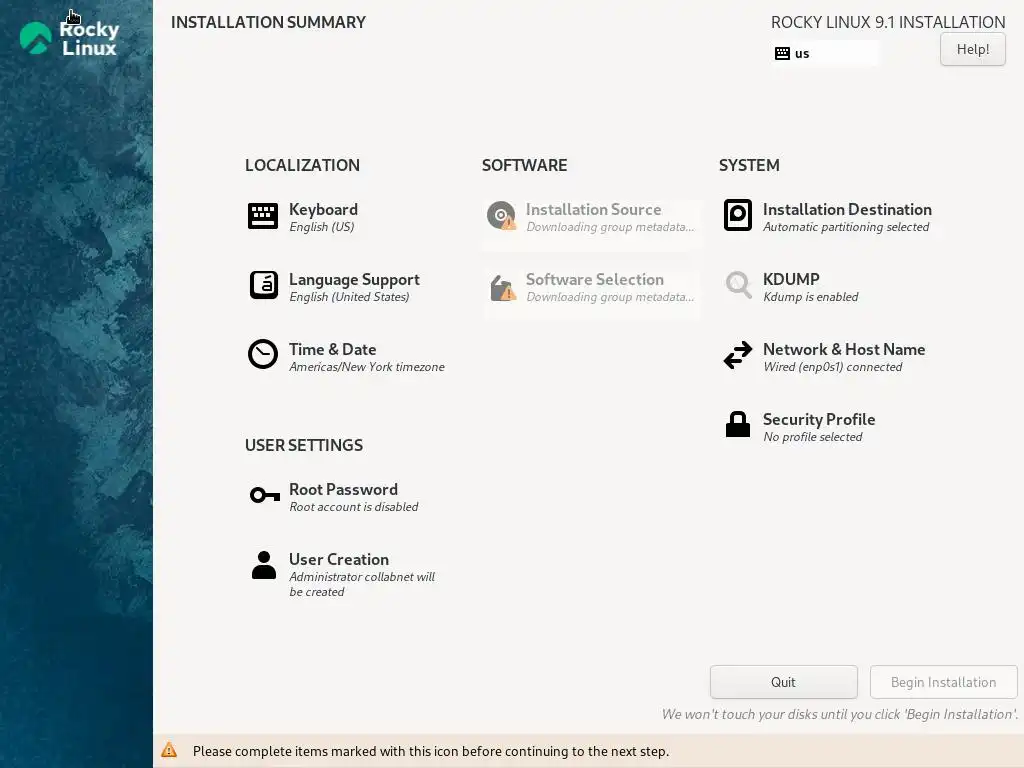The image size is (1024, 768).
Task: Click the LOCALIZATION section heading
Action: (302, 165)
